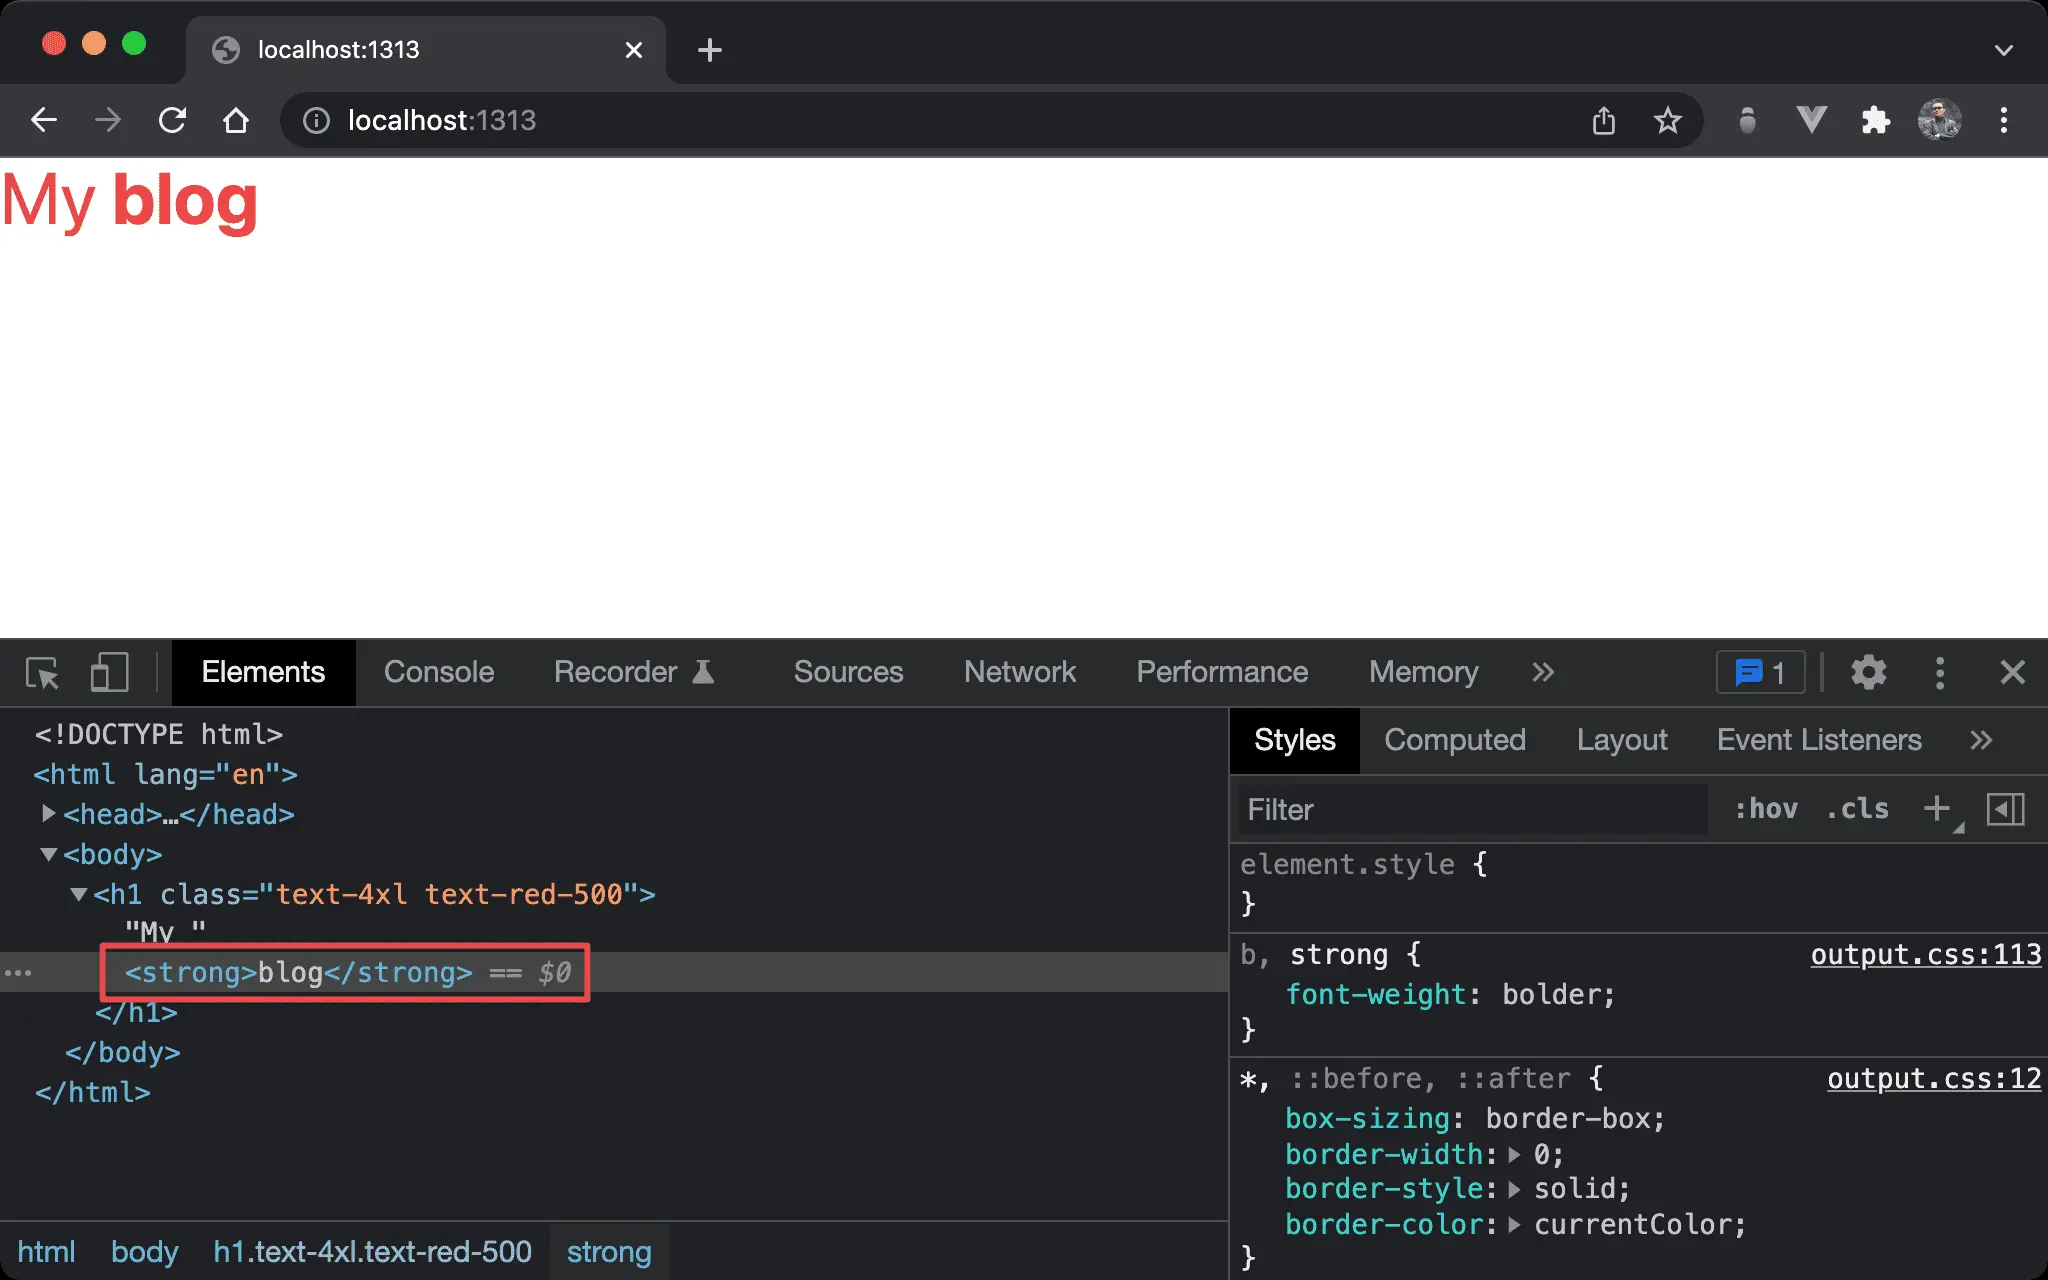This screenshot has width=2048, height=1280.
Task: Select body in the breadcrumb bar
Action: tap(144, 1252)
